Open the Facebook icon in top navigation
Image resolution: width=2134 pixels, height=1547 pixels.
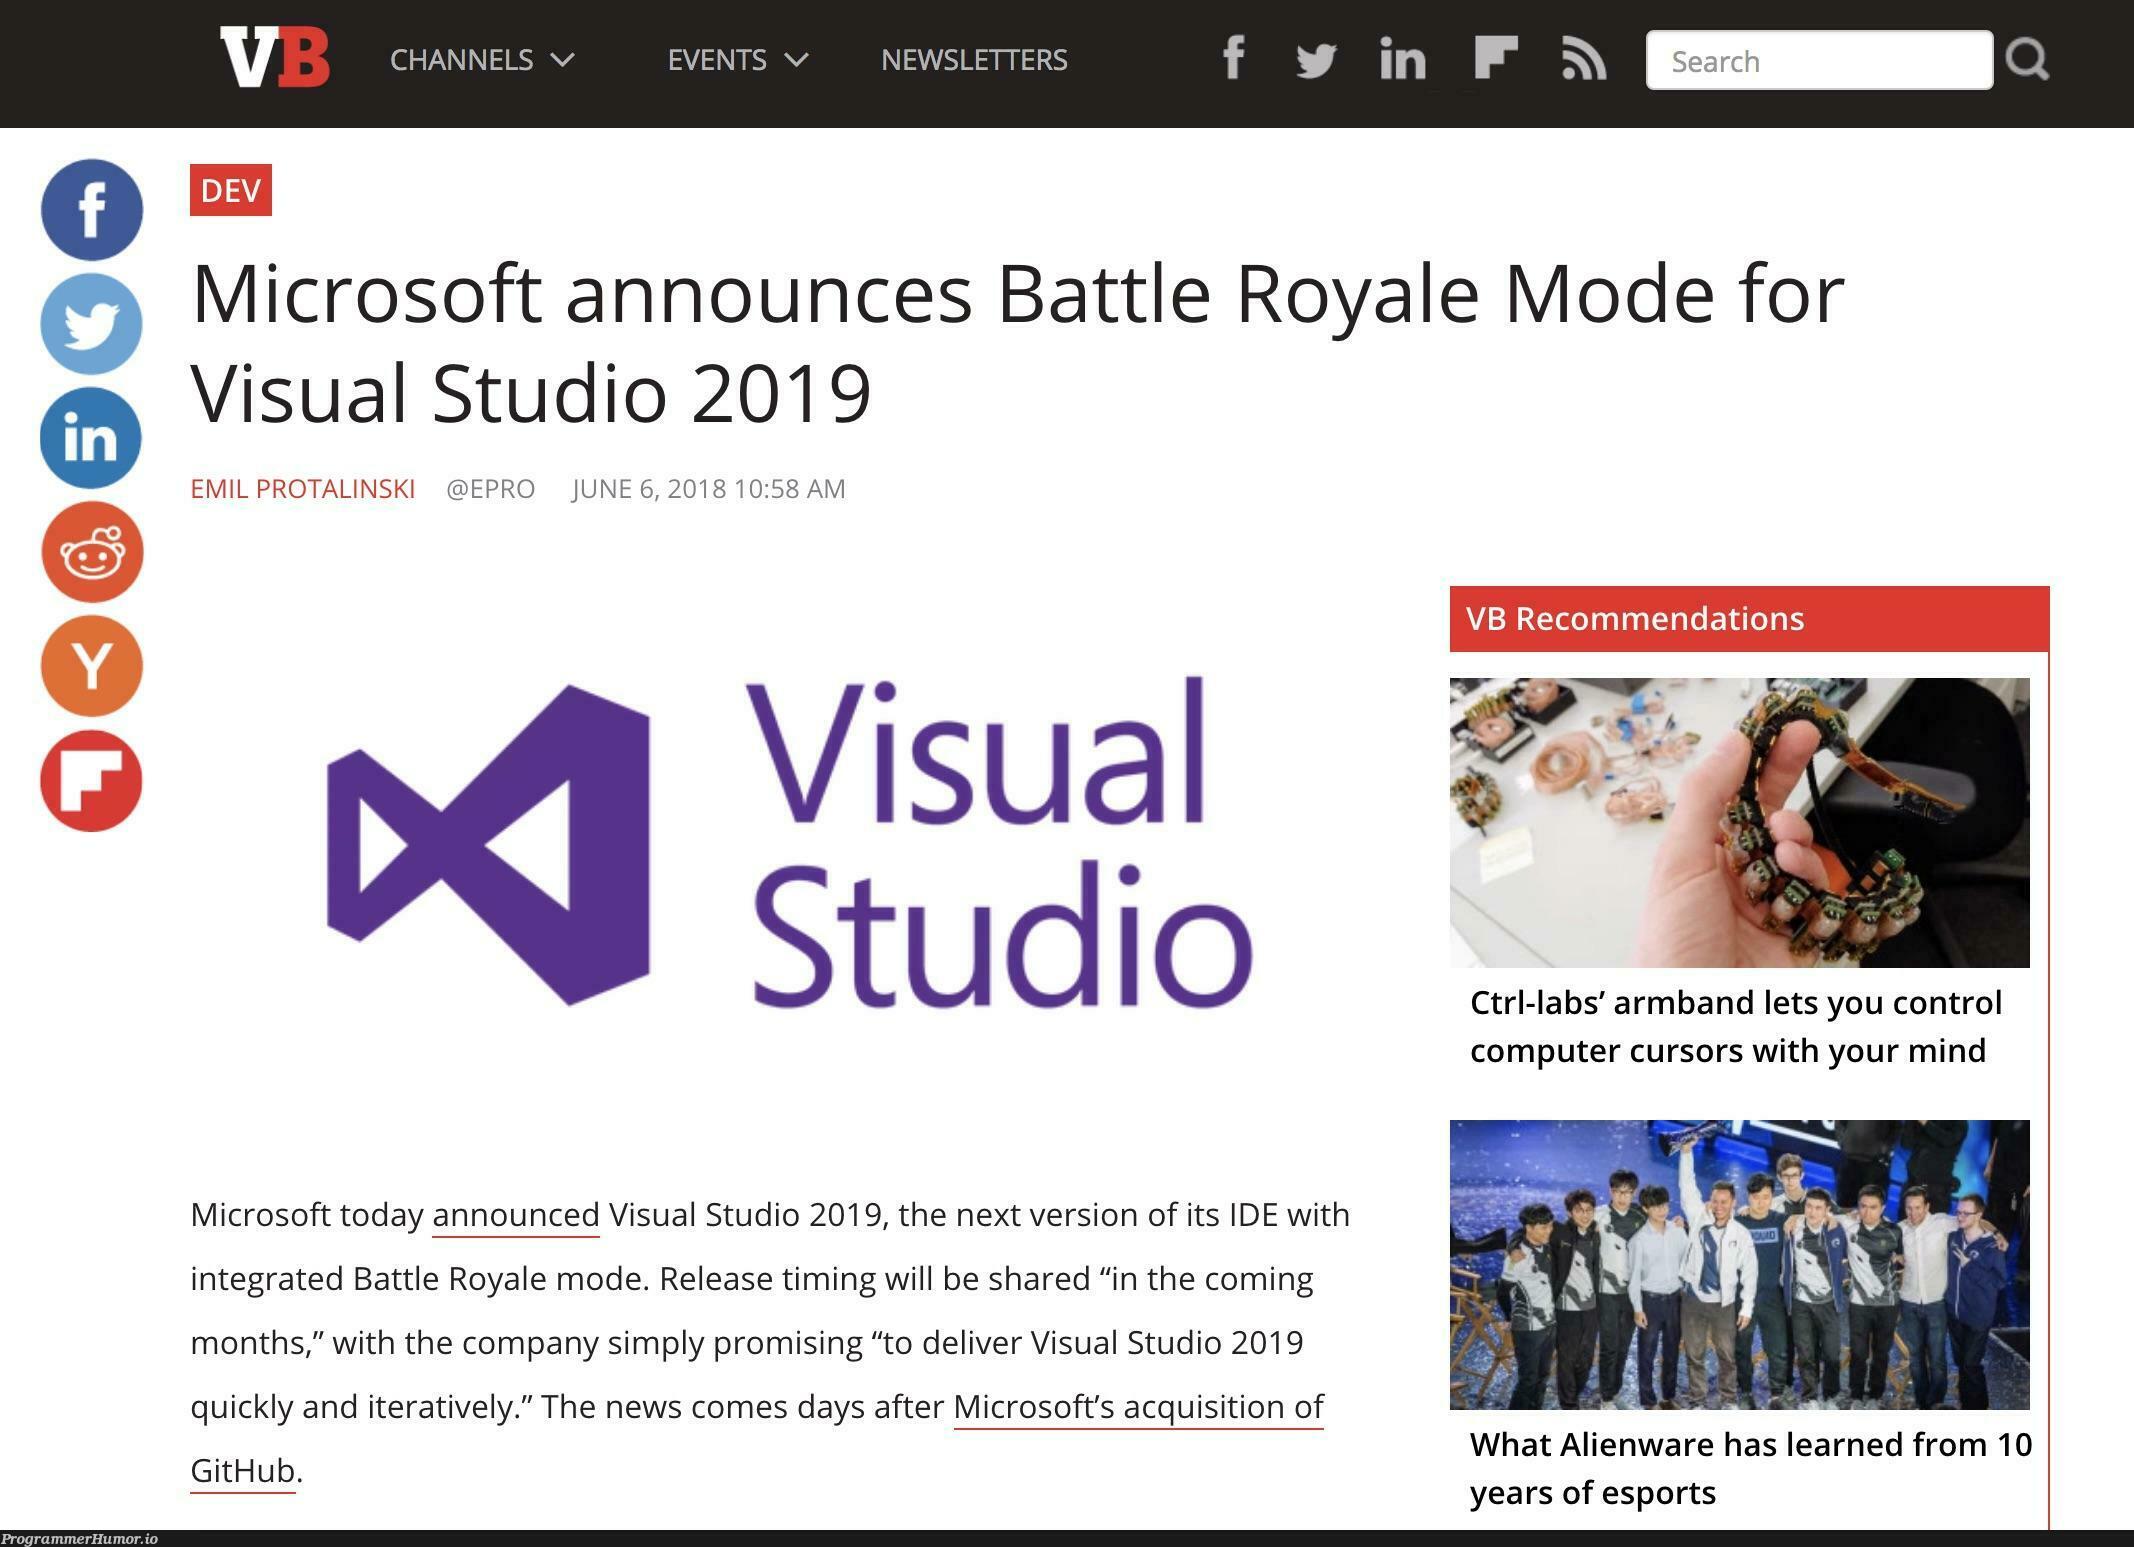[1235, 58]
